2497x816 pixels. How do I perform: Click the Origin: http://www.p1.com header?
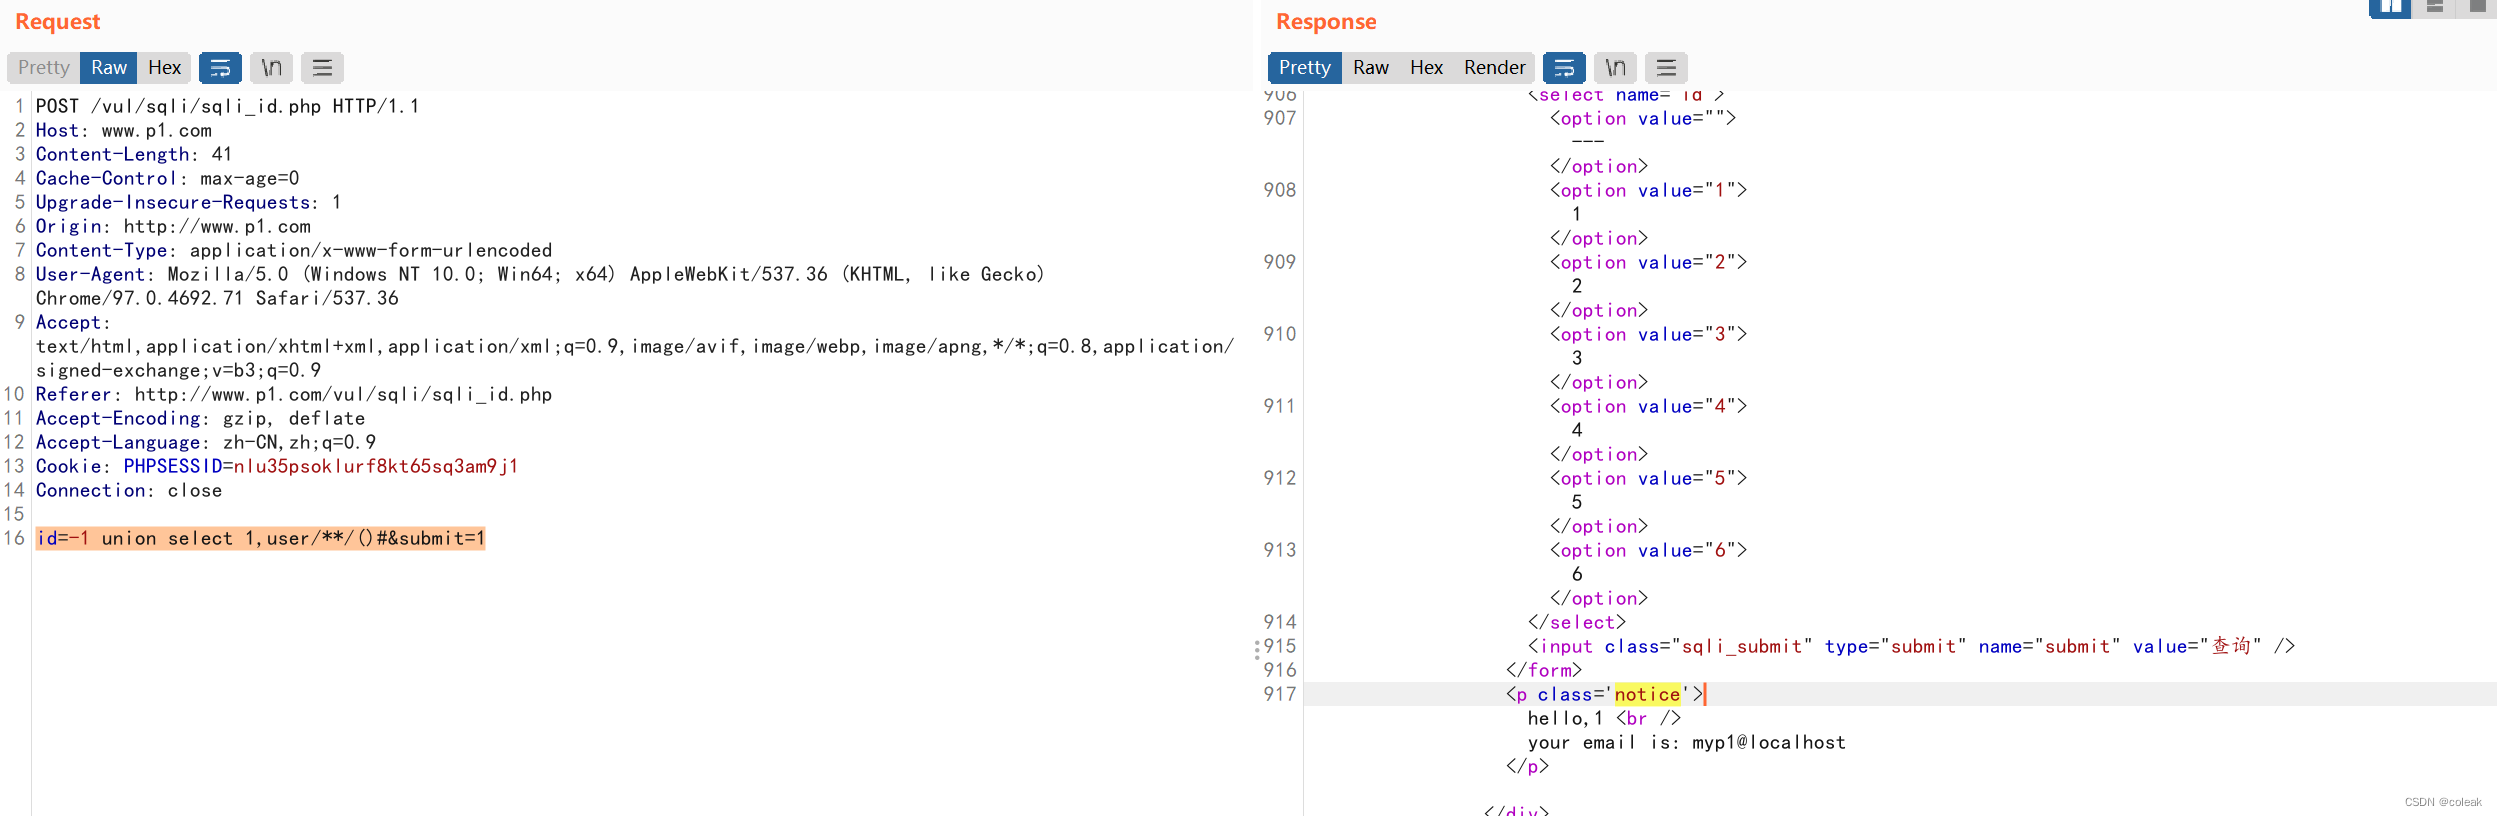tap(173, 226)
